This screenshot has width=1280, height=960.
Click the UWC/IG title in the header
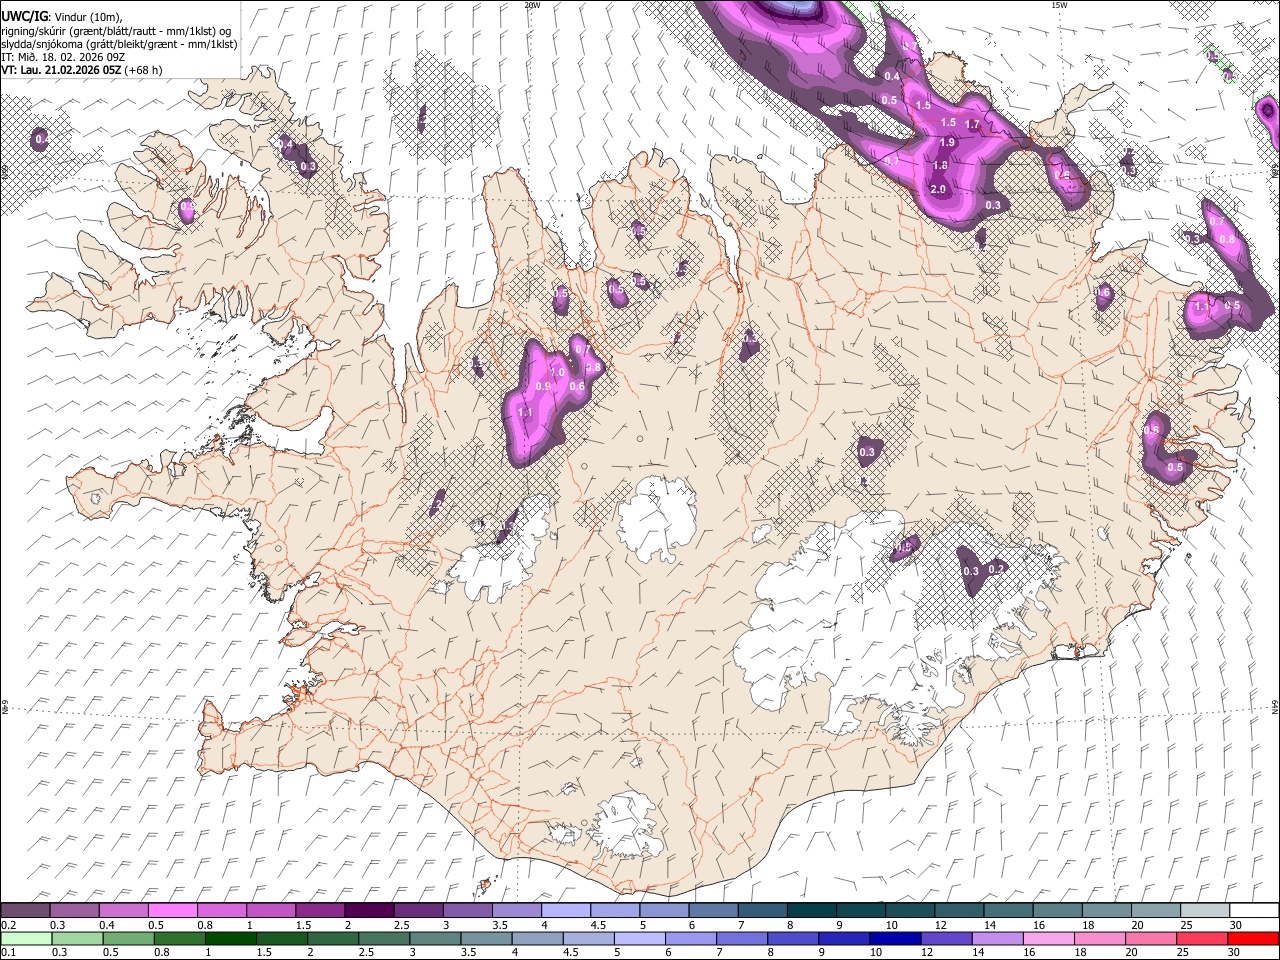(x=23, y=16)
